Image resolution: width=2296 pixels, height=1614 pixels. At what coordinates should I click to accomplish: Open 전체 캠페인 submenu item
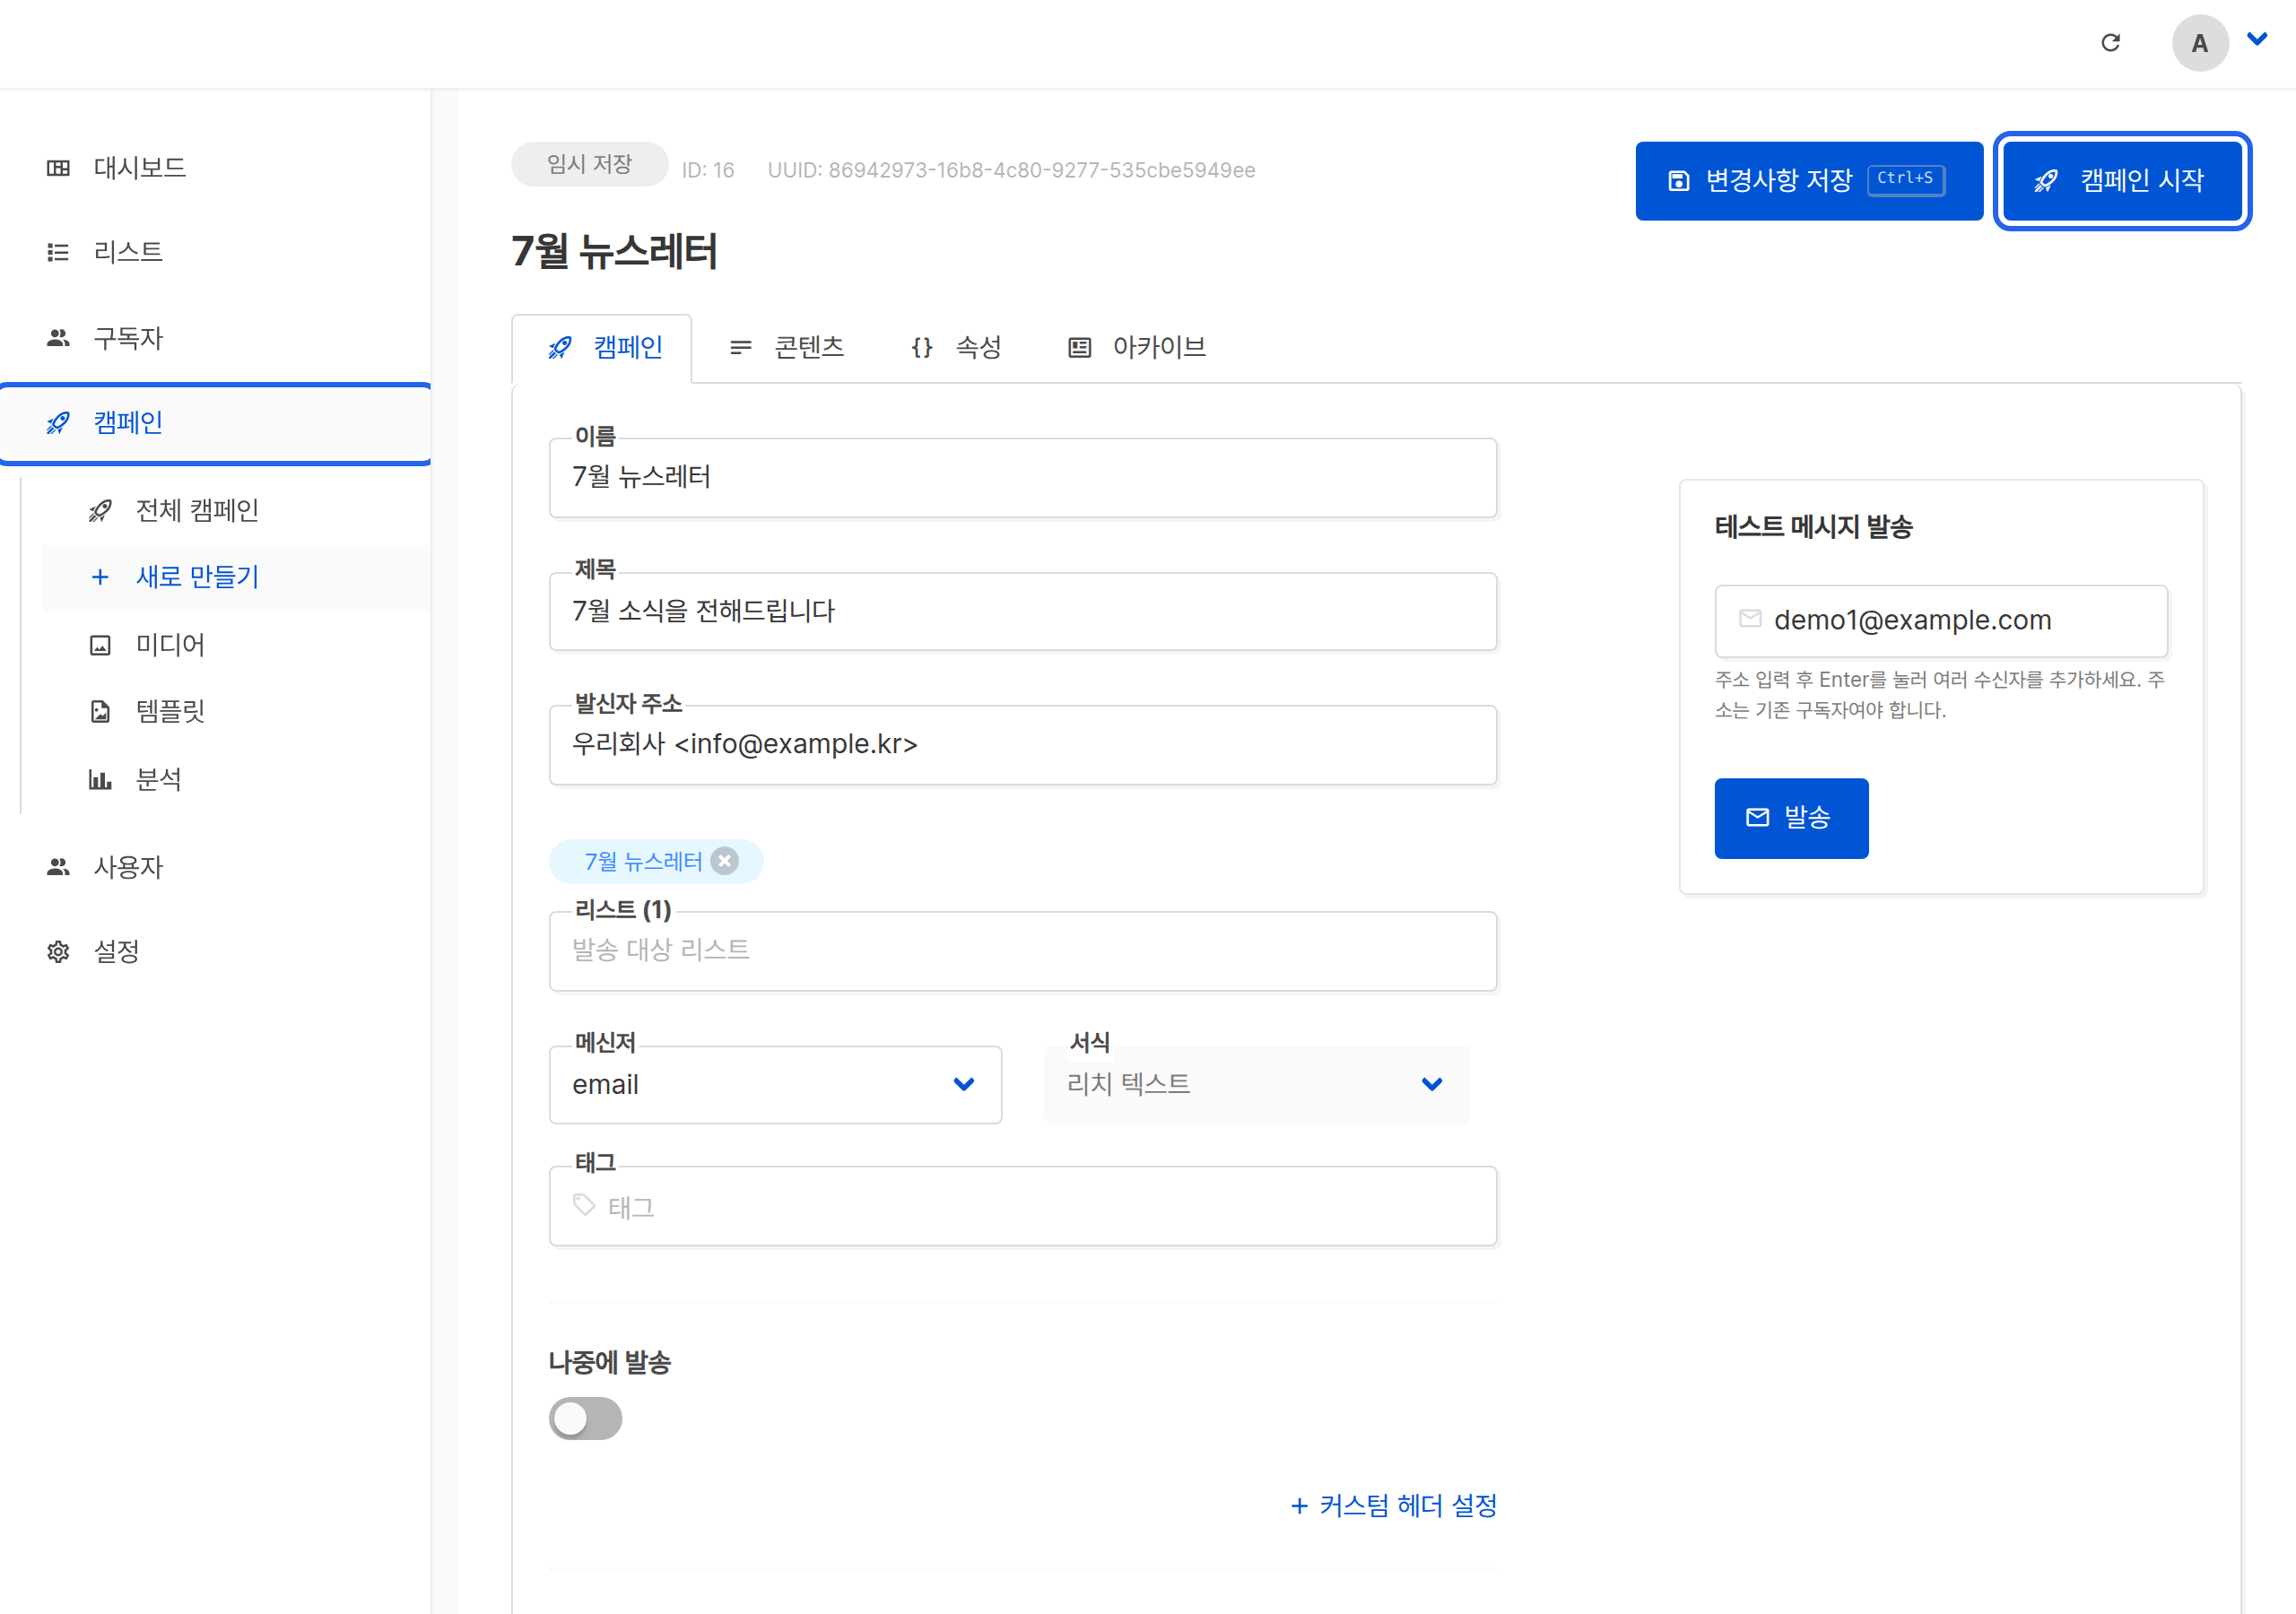pos(236,511)
